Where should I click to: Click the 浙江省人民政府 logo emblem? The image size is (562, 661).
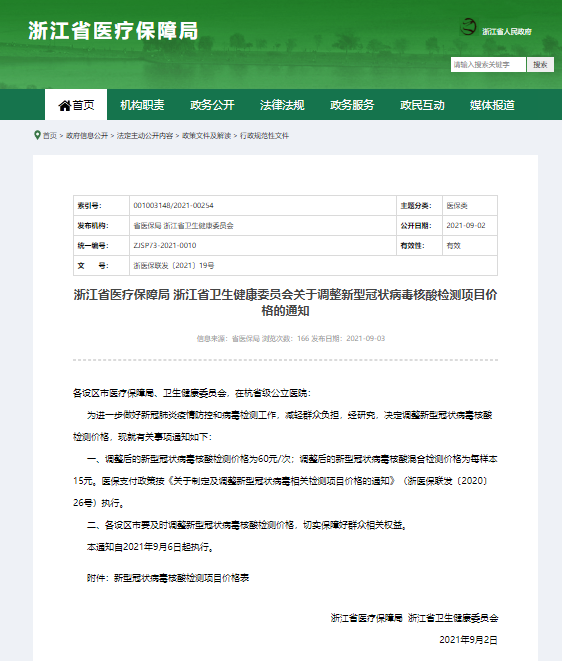[468, 27]
